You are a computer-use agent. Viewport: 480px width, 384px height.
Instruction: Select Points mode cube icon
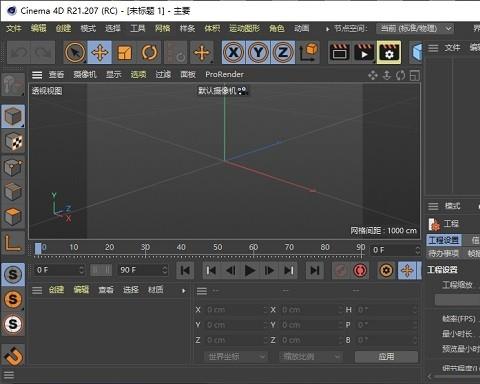(13, 166)
